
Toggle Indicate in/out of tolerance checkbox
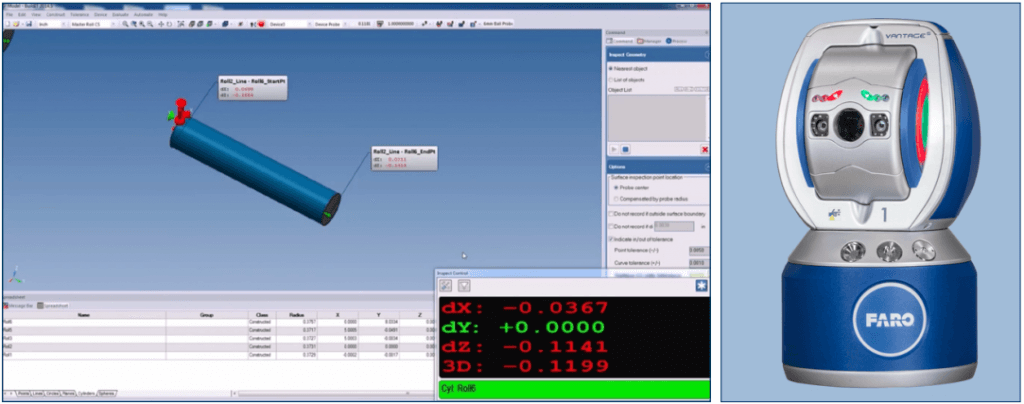coord(611,240)
